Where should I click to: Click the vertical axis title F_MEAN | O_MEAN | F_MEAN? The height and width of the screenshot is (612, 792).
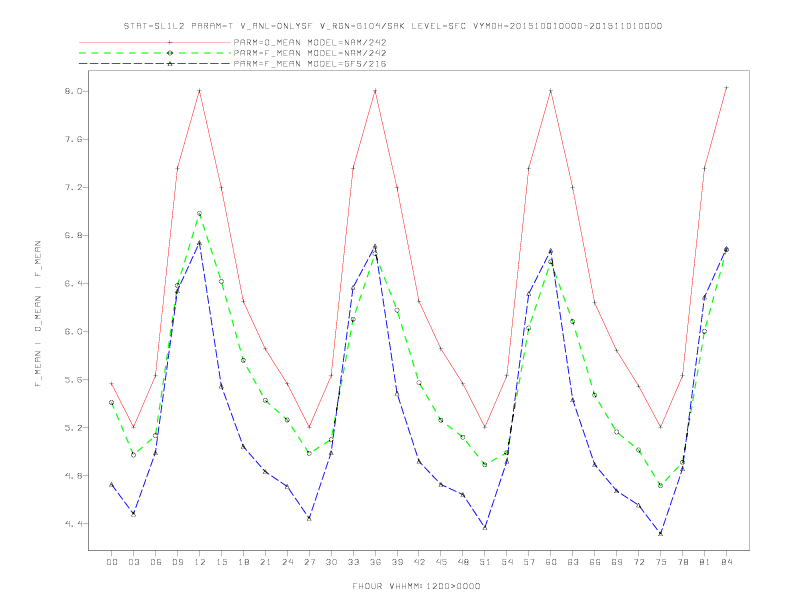click(x=38, y=314)
